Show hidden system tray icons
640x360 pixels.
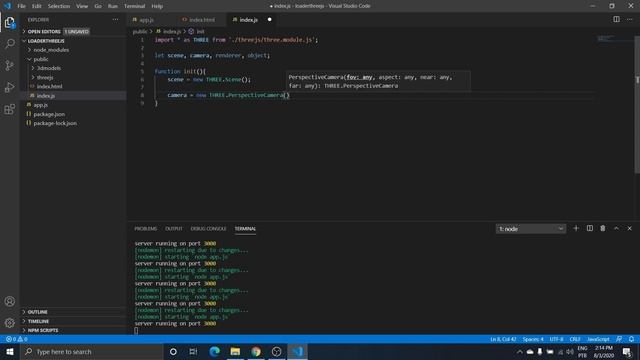click(520, 351)
